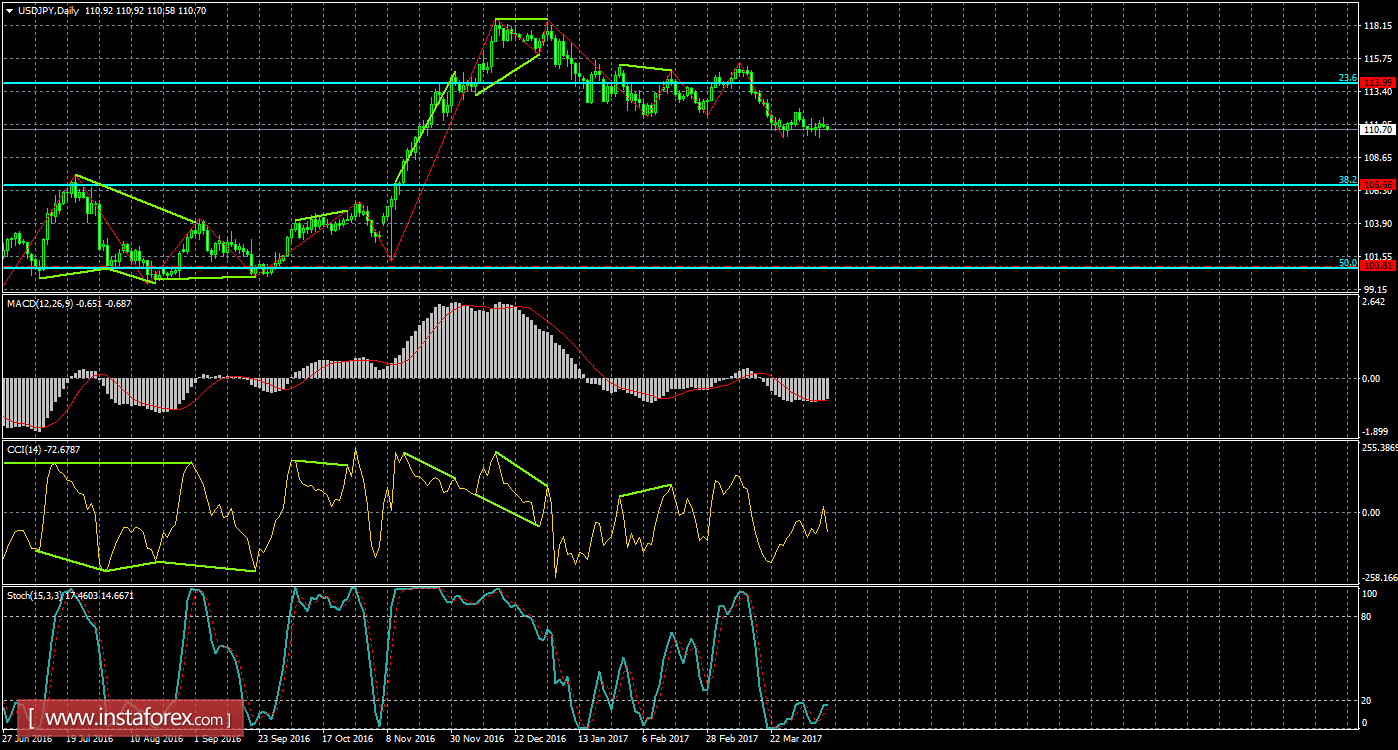This screenshot has height=750, width=1398.
Task: Select the 2.642 MACD scale value
Action: (1375, 302)
